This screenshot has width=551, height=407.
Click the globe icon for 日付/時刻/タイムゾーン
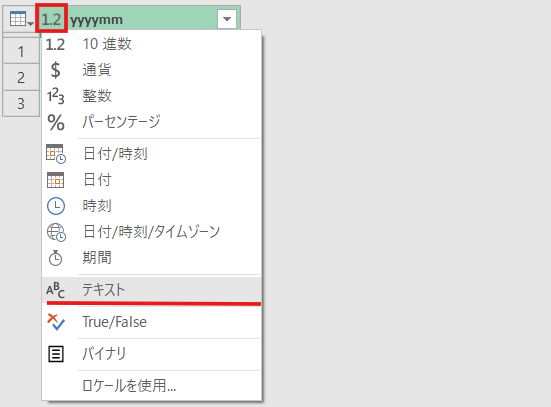point(56,232)
